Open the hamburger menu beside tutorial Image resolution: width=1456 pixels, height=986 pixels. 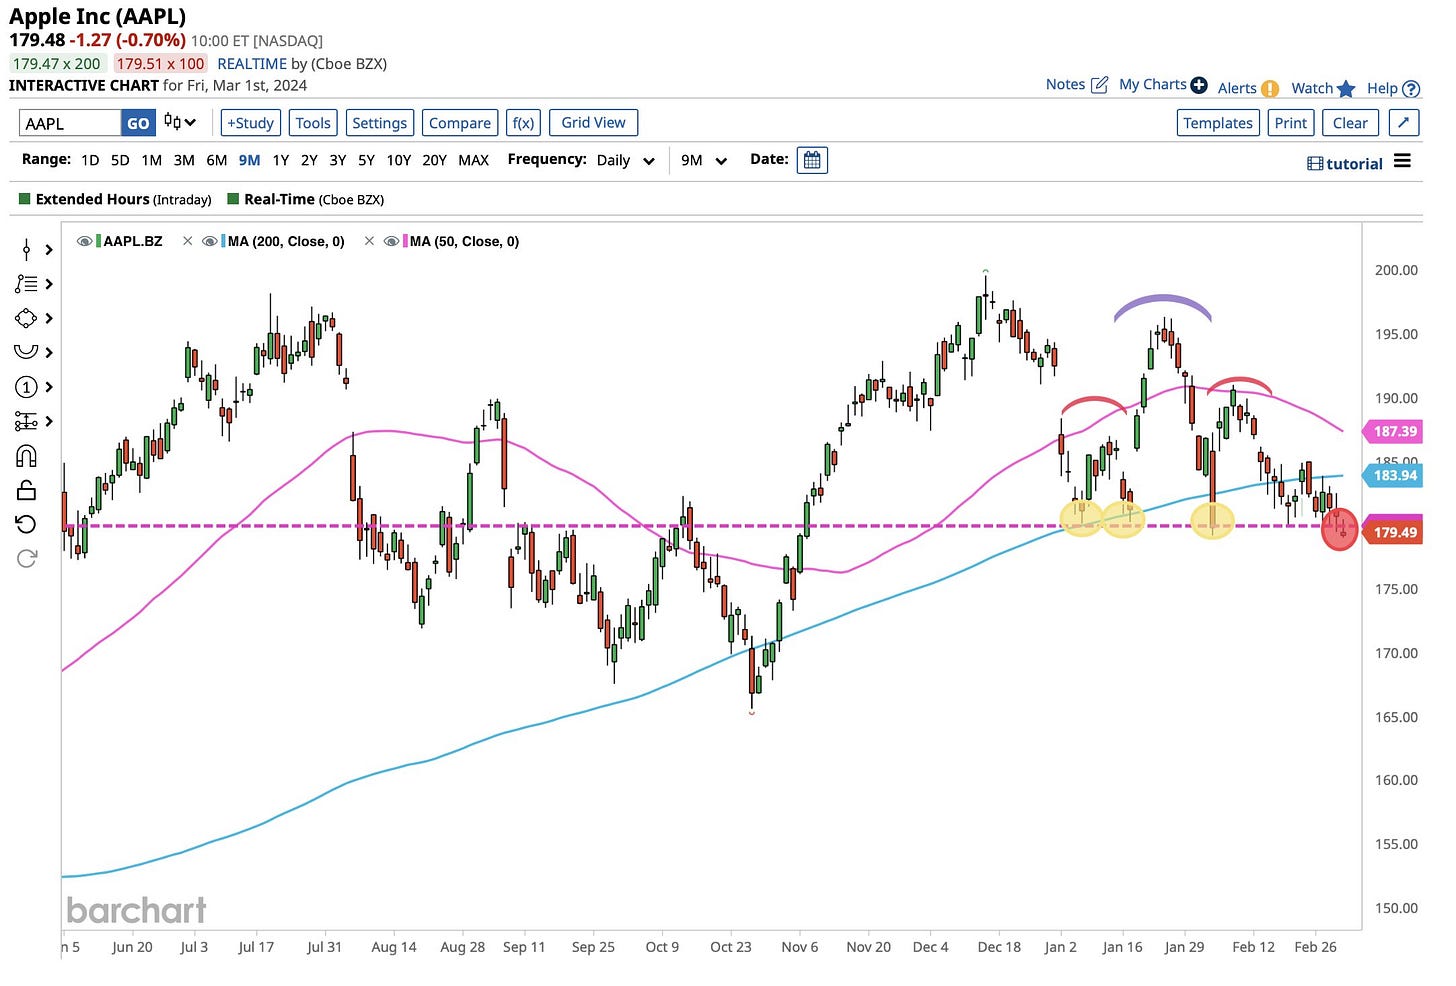[1402, 162]
